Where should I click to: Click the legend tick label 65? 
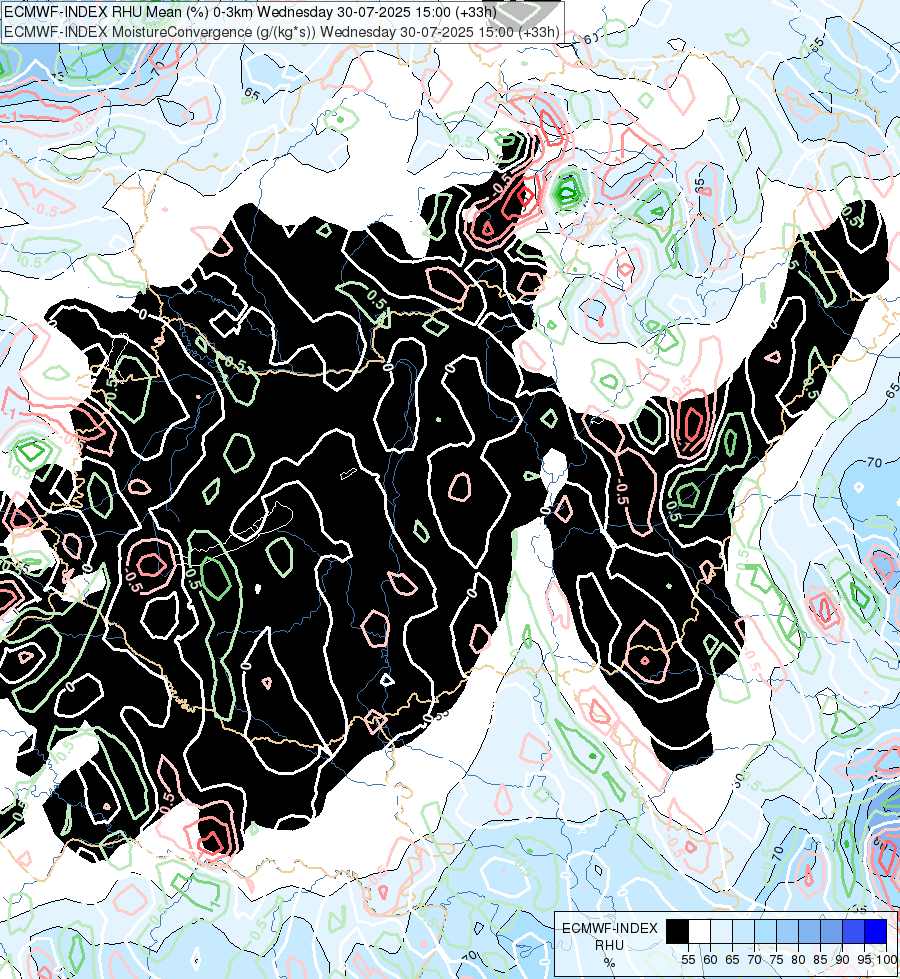click(x=732, y=960)
